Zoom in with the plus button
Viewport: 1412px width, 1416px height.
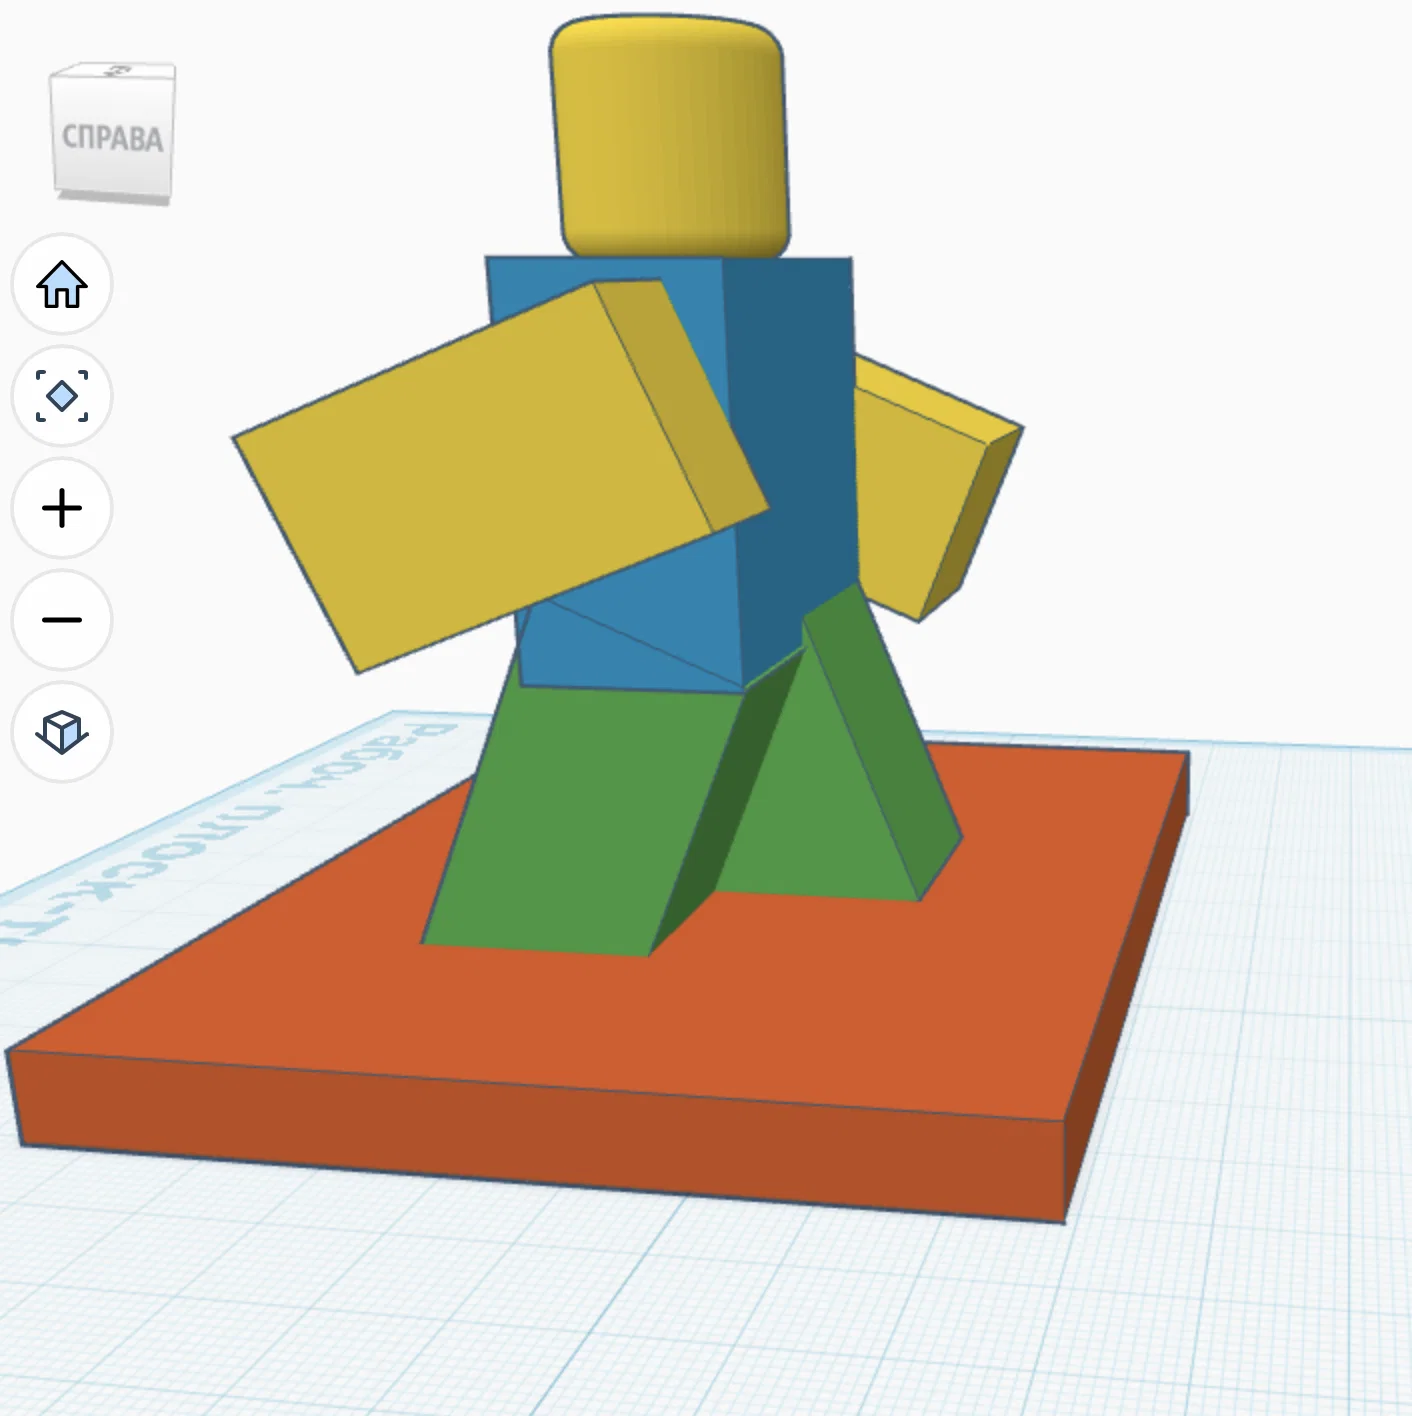point(62,508)
